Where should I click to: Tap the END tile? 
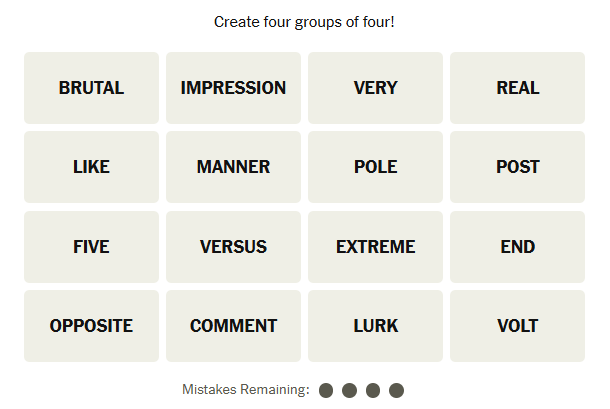[x=517, y=247]
